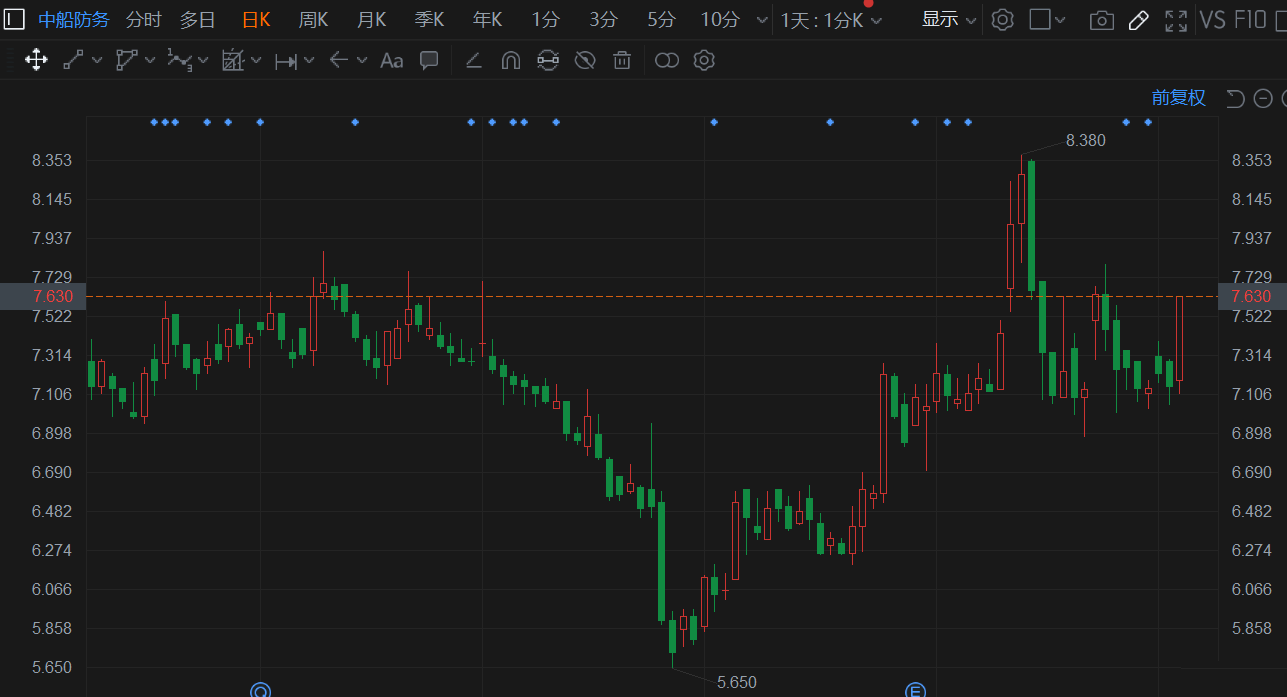Image resolution: width=1287 pixels, height=697 pixels.
Task: Click the 中船防务 stock name
Action: tap(74, 19)
